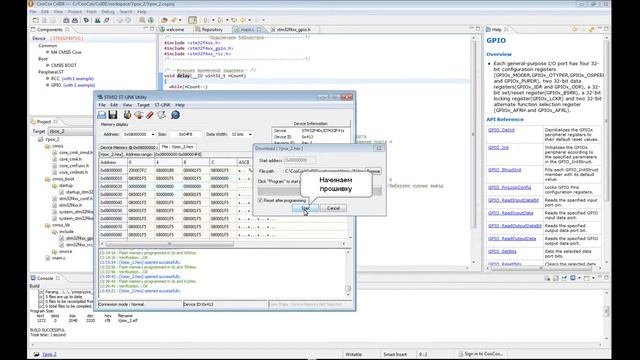Click the blue globe icon in ST-LINK toolbar
The height and width of the screenshot is (360, 640).
[x=176, y=115]
